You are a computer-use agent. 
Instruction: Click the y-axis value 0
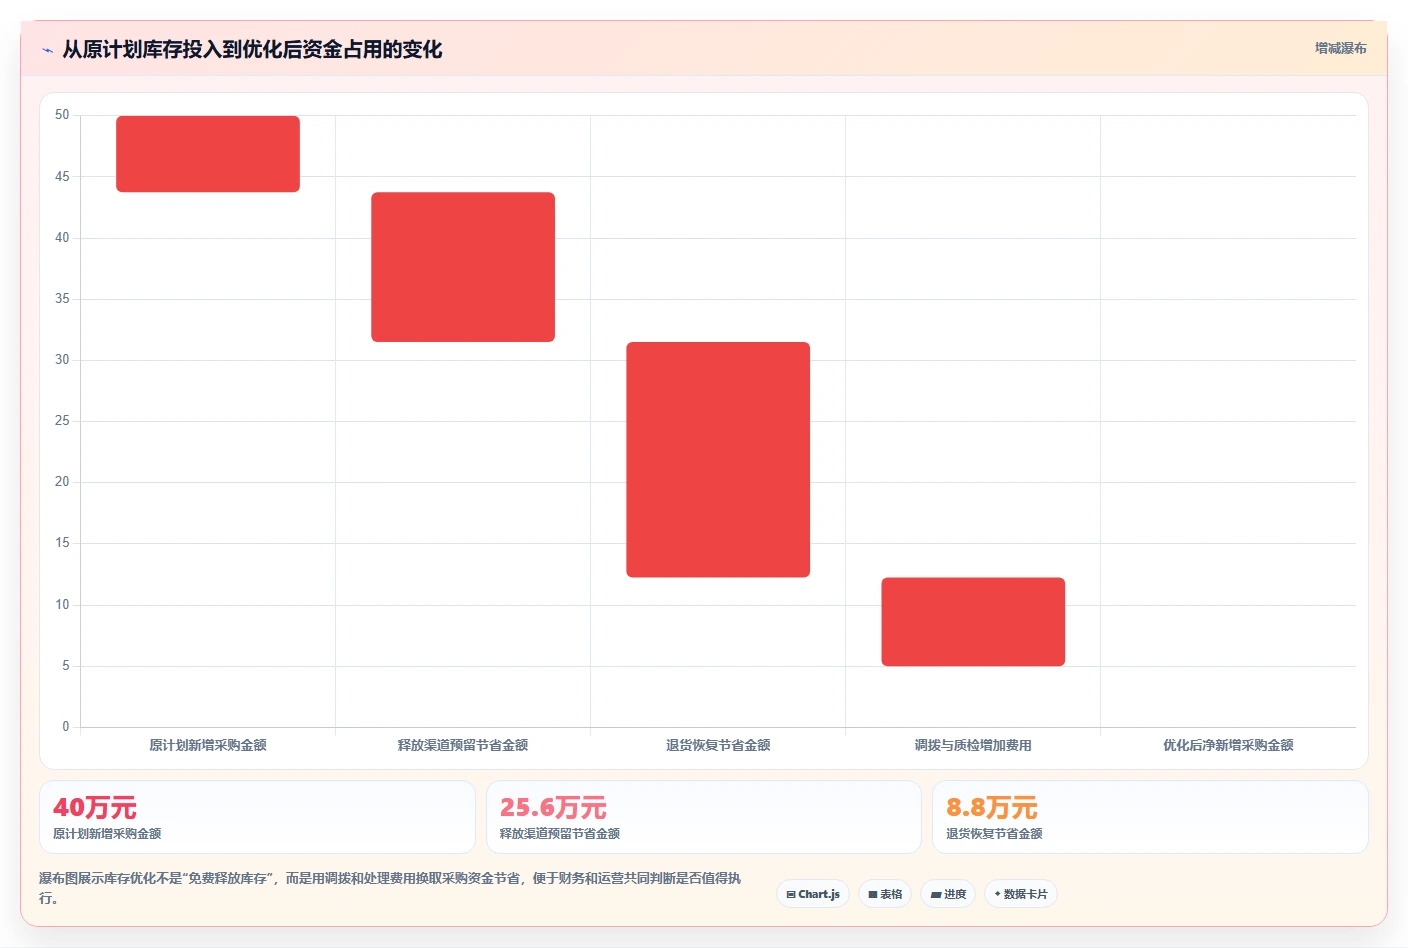pyautogui.click(x=66, y=727)
